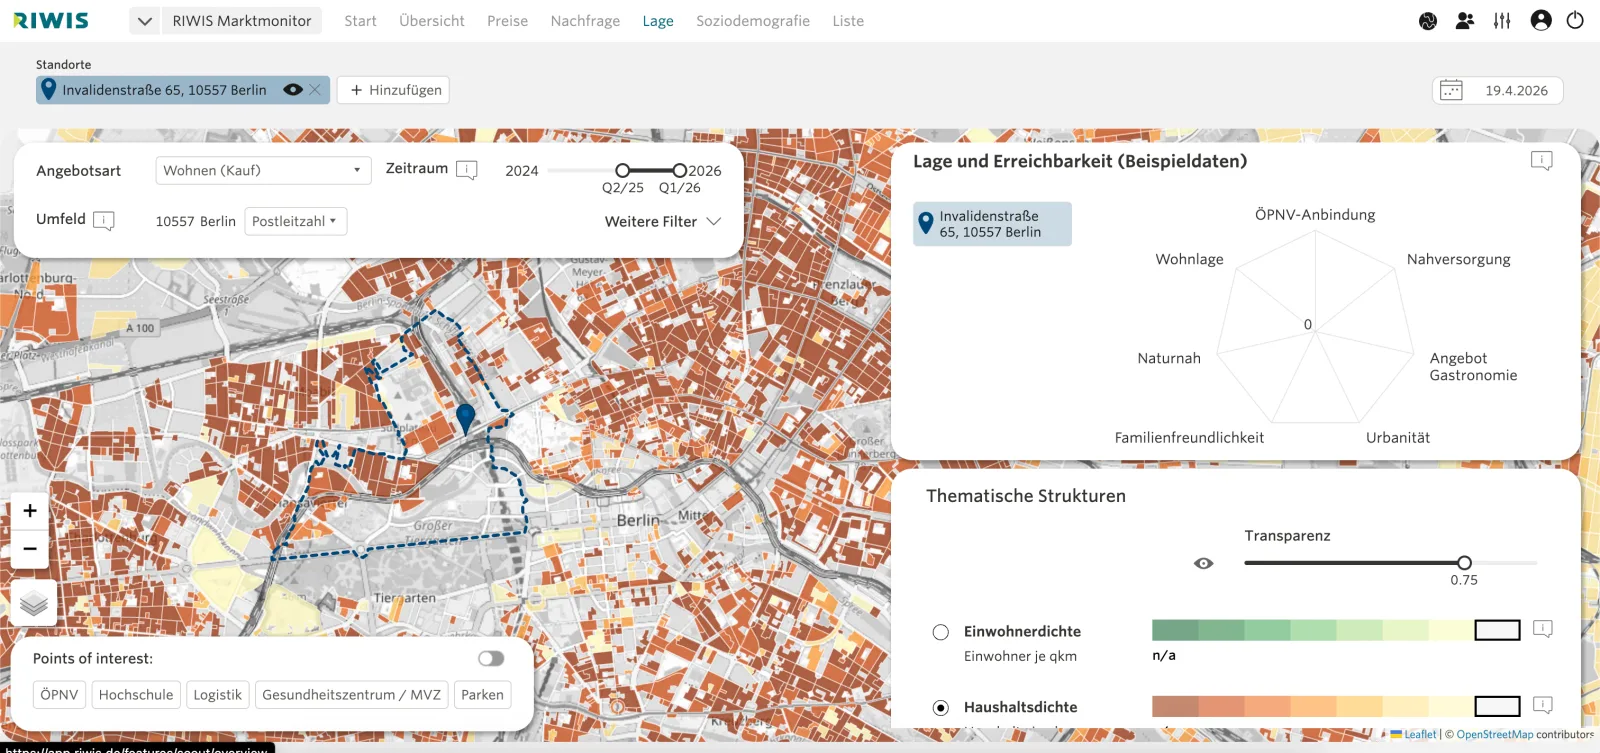
Task: Click the Hinzufügen button
Action: (393, 90)
